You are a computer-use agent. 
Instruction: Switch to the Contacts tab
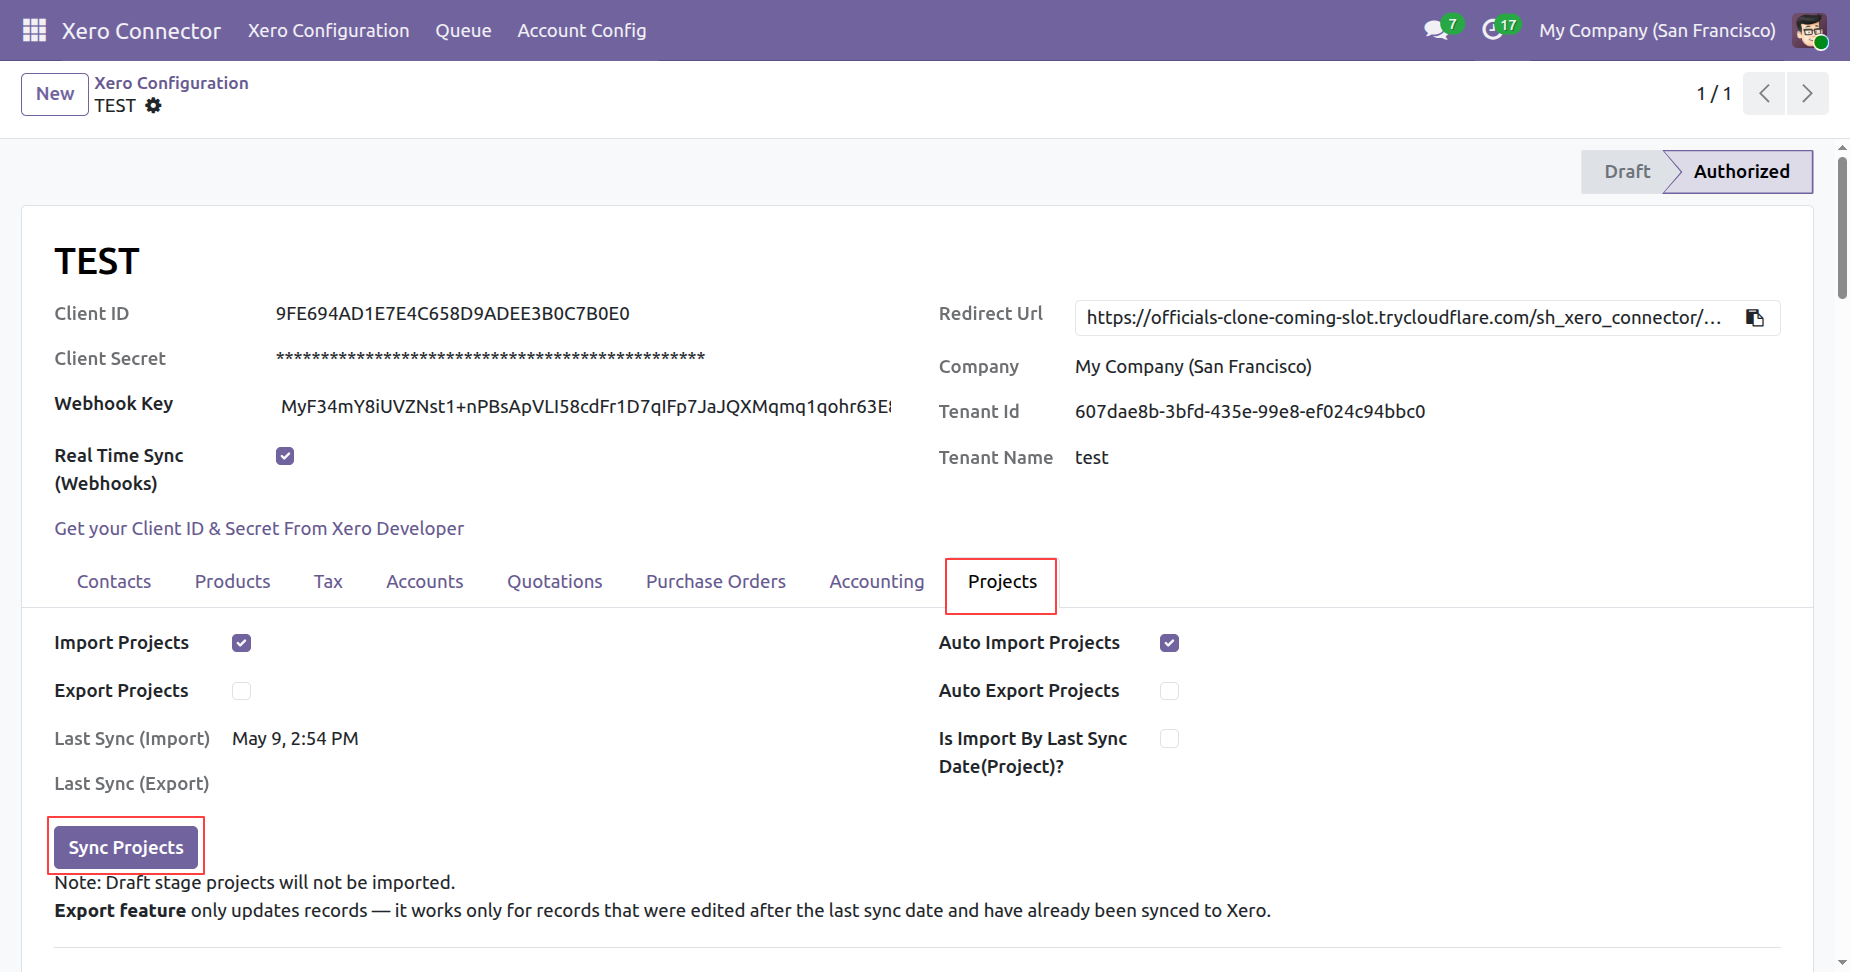114,582
